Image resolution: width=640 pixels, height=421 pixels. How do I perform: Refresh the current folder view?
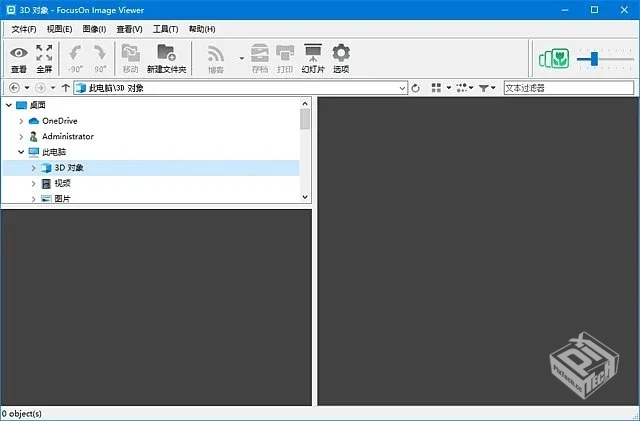pyautogui.click(x=416, y=88)
